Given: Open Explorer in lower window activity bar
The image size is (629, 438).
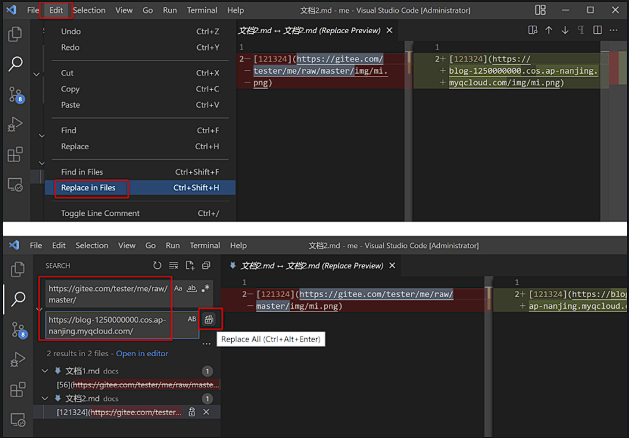Looking at the screenshot, I should [x=17, y=270].
